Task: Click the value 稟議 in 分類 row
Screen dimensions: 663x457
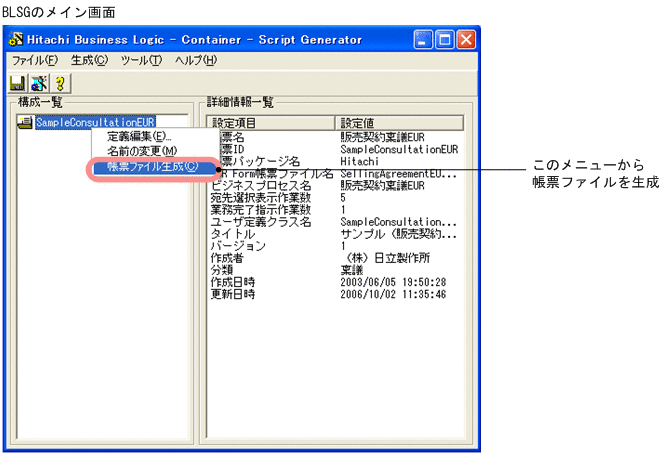Action: pos(352,270)
